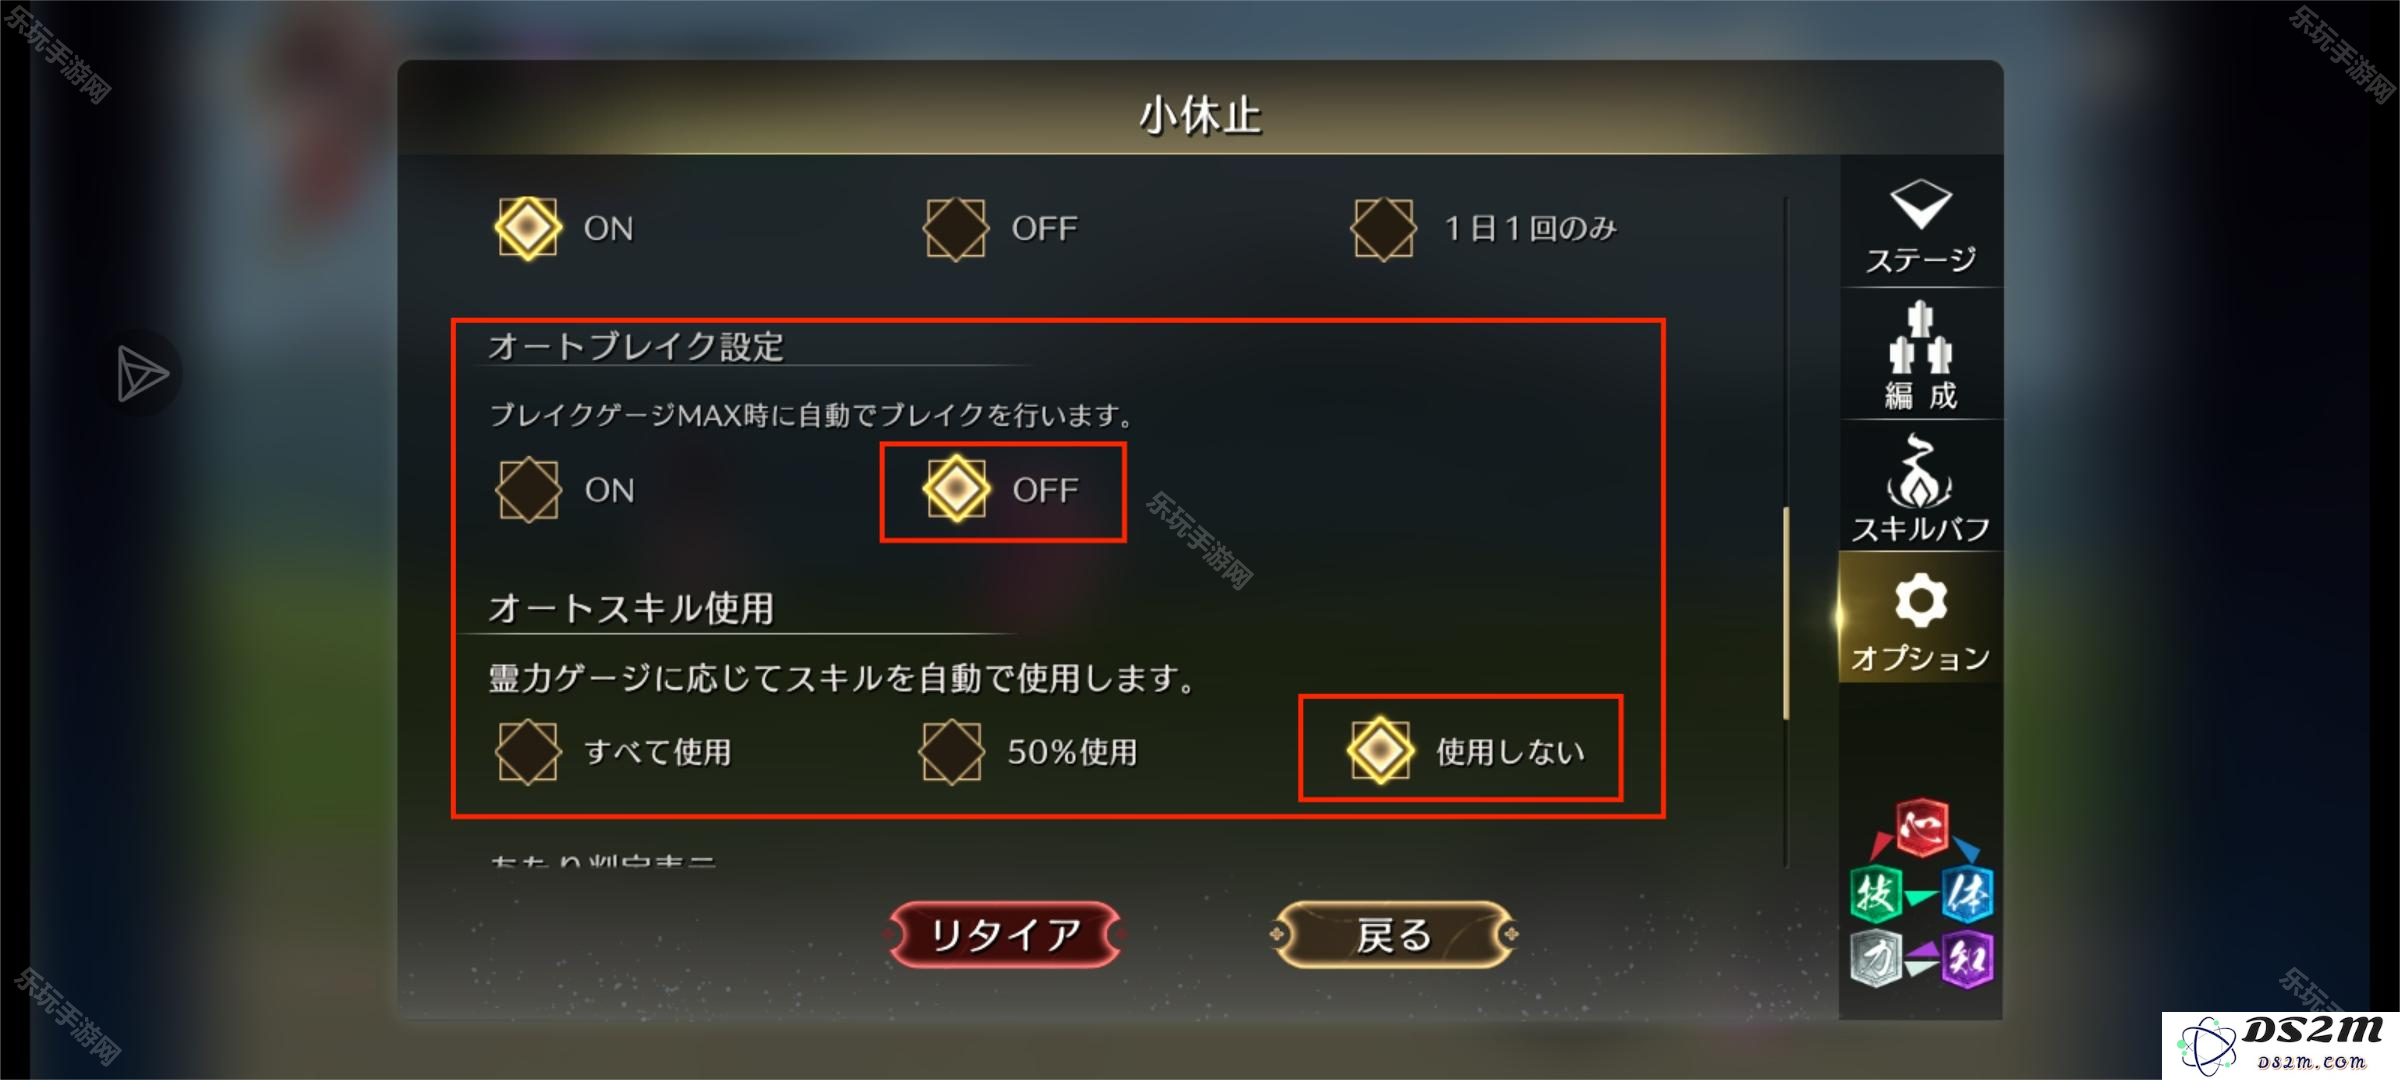The width and height of the screenshot is (2400, 1080).
Task: Tap the grey 力 attribute icon
Action: click(1875, 958)
